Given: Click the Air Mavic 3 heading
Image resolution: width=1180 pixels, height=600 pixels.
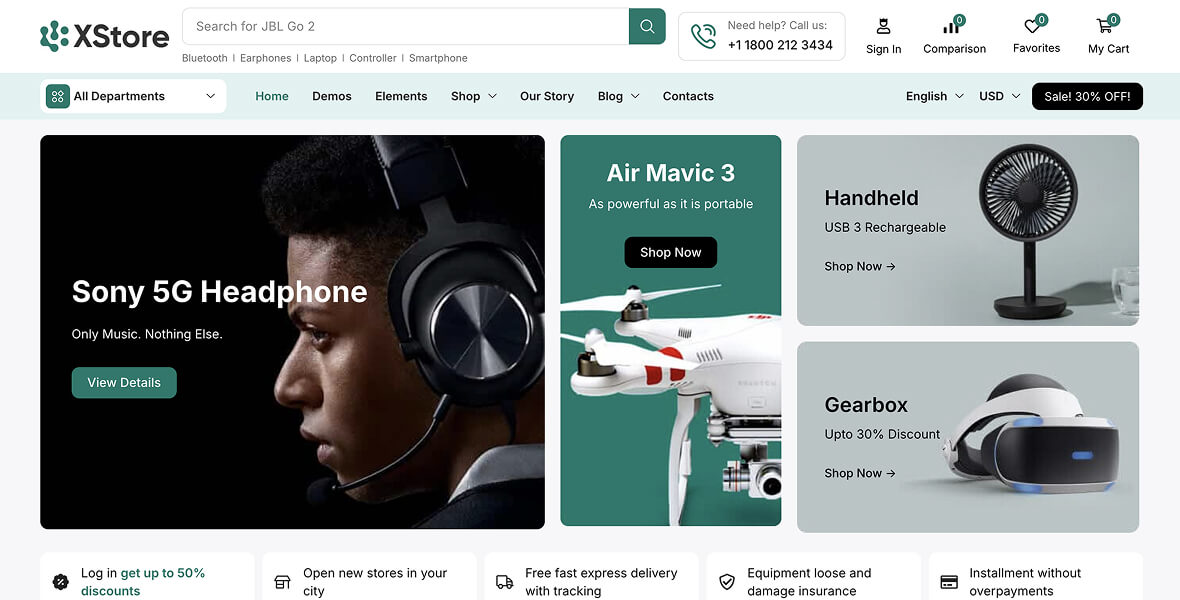Looking at the screenshot, I should click(671, 173).
